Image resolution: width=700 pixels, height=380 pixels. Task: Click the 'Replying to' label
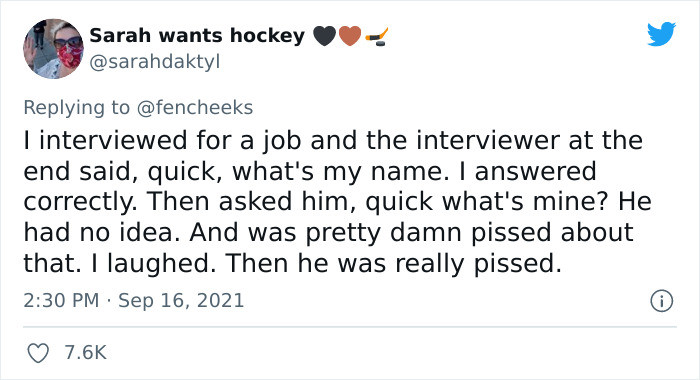coord(76,108)
